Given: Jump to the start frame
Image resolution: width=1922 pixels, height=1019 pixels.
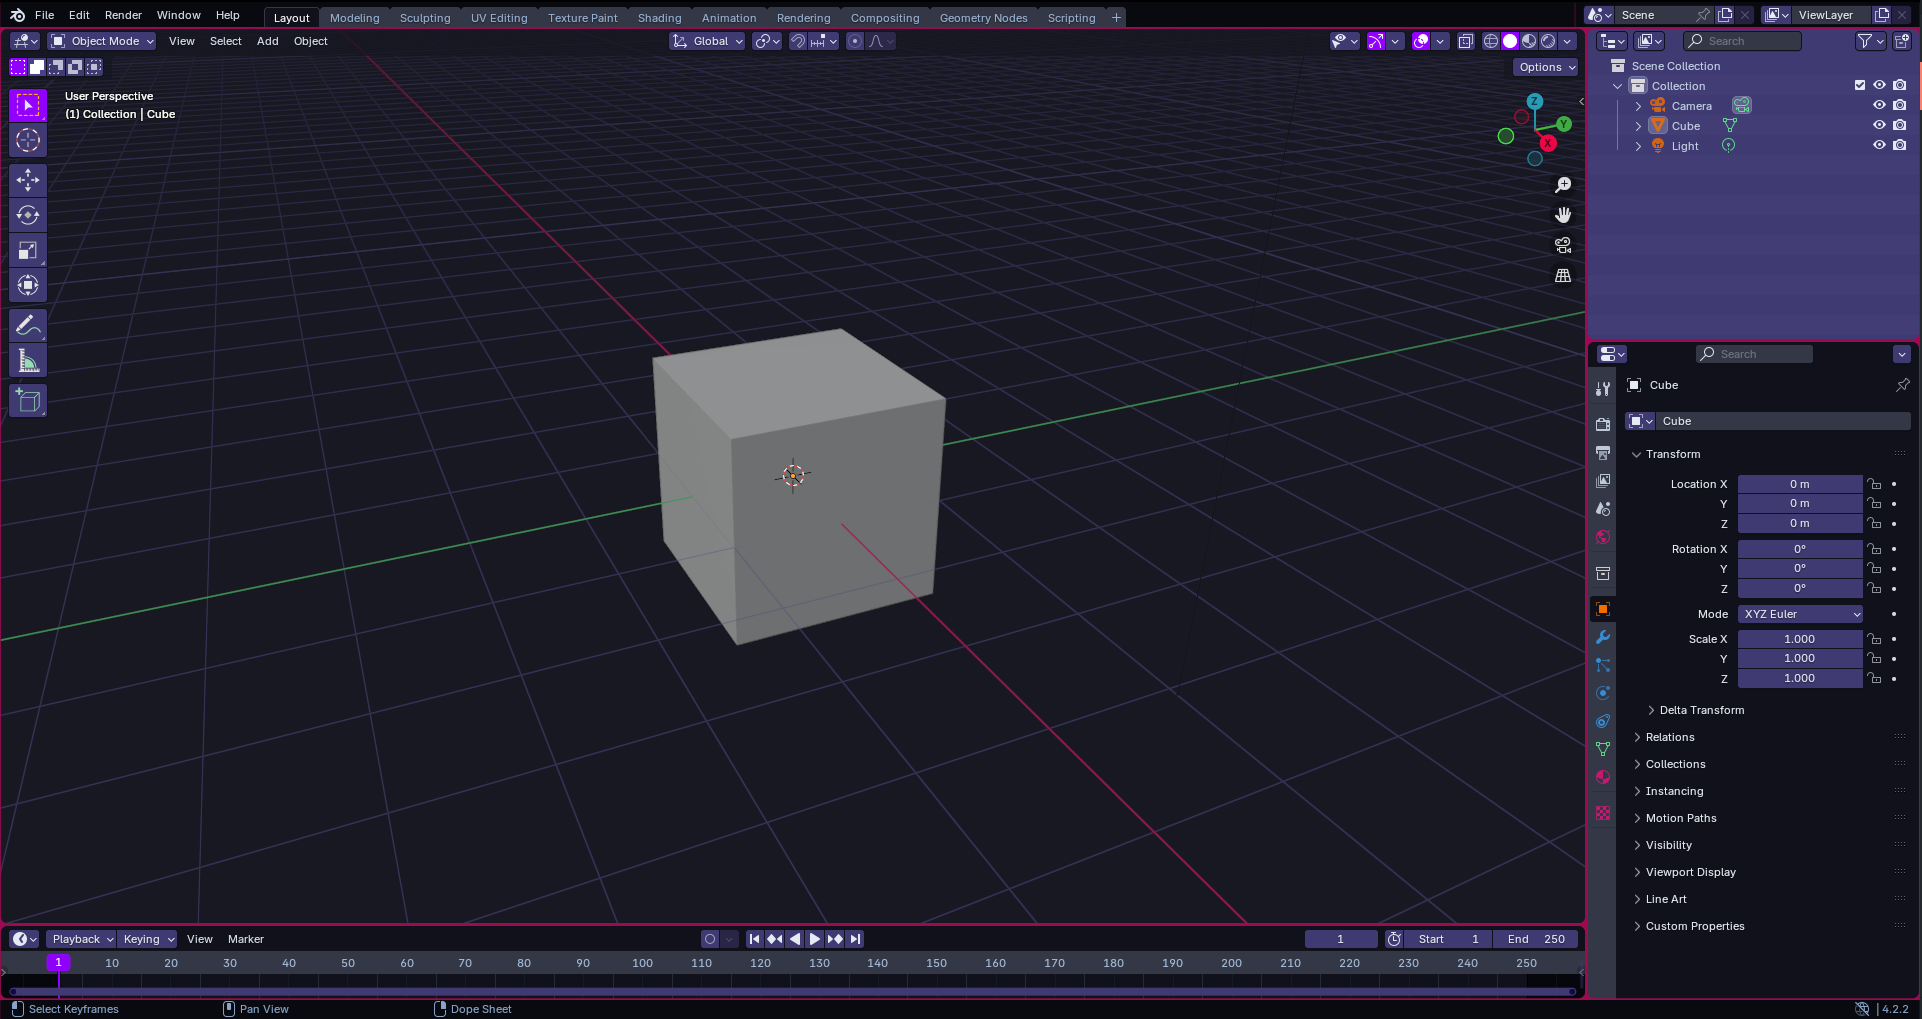Looking at the screenshot, I should pyautogui.click(x=755, y=939).
